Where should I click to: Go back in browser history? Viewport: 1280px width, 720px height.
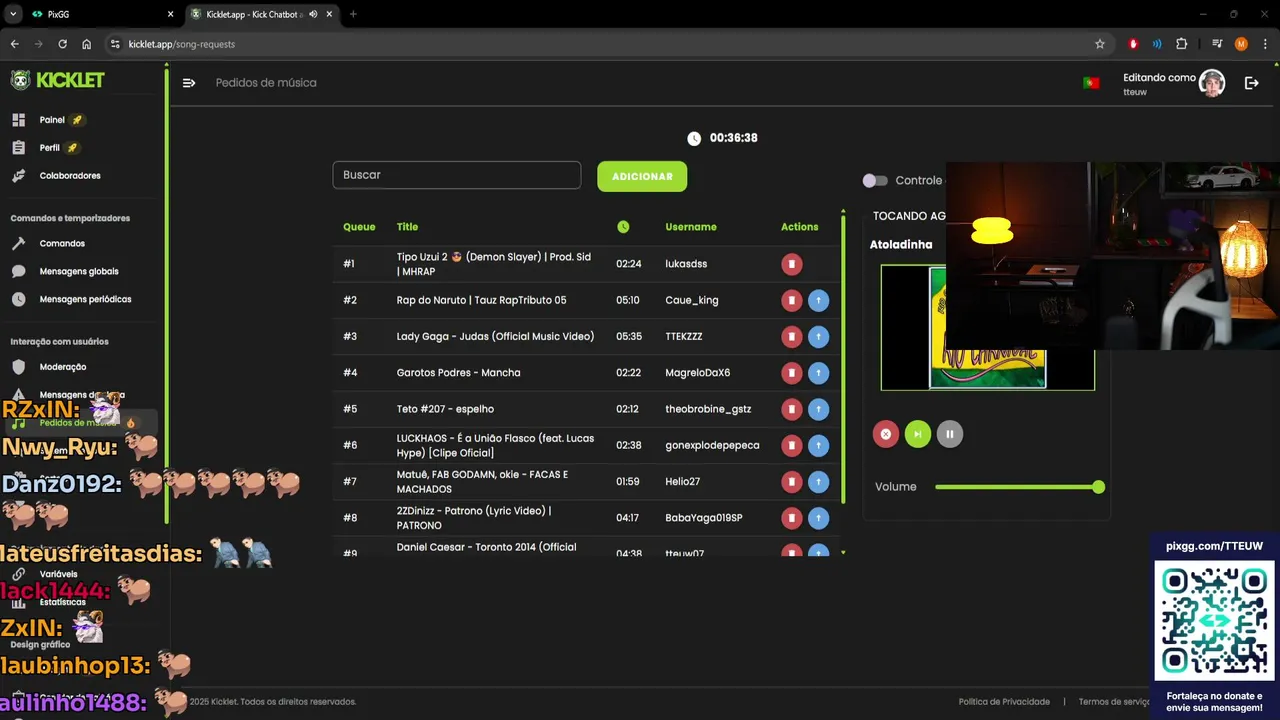(14, 44)
